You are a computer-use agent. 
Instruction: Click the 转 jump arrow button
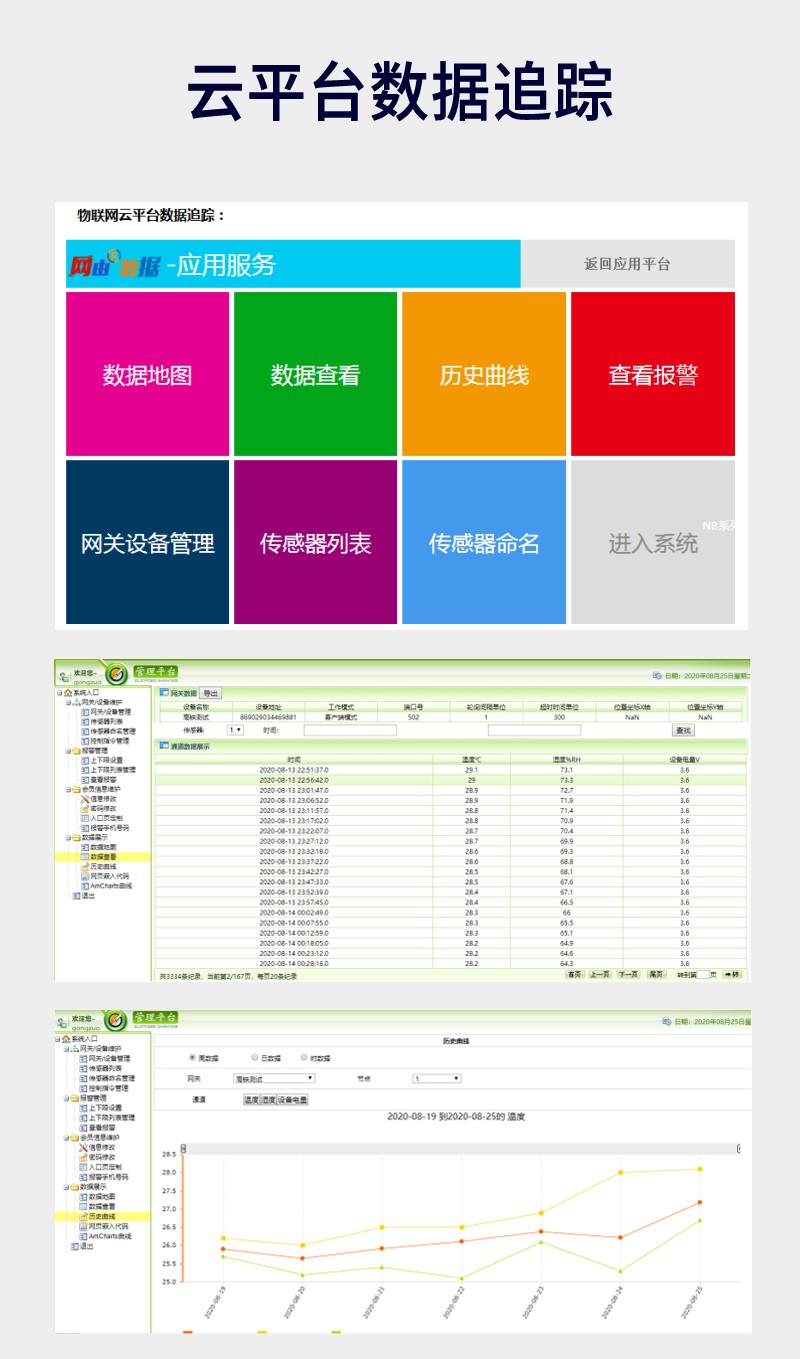point(733,974)
